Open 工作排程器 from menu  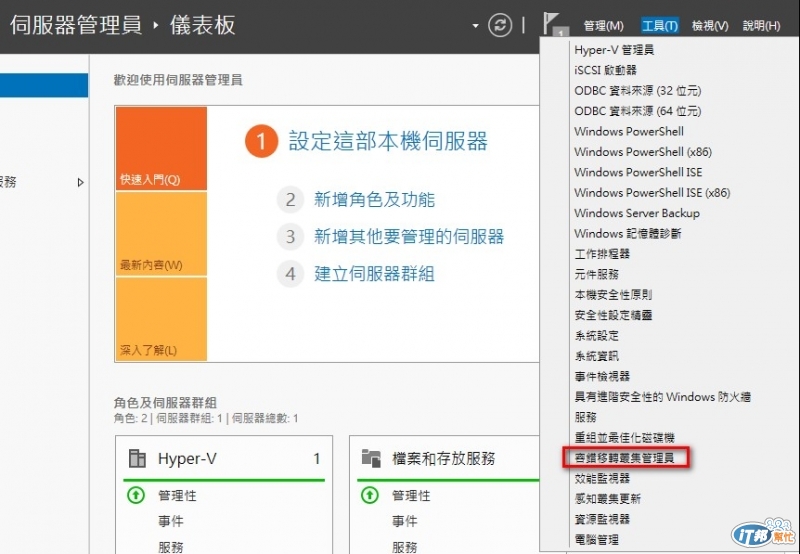(x=602, y=254)
